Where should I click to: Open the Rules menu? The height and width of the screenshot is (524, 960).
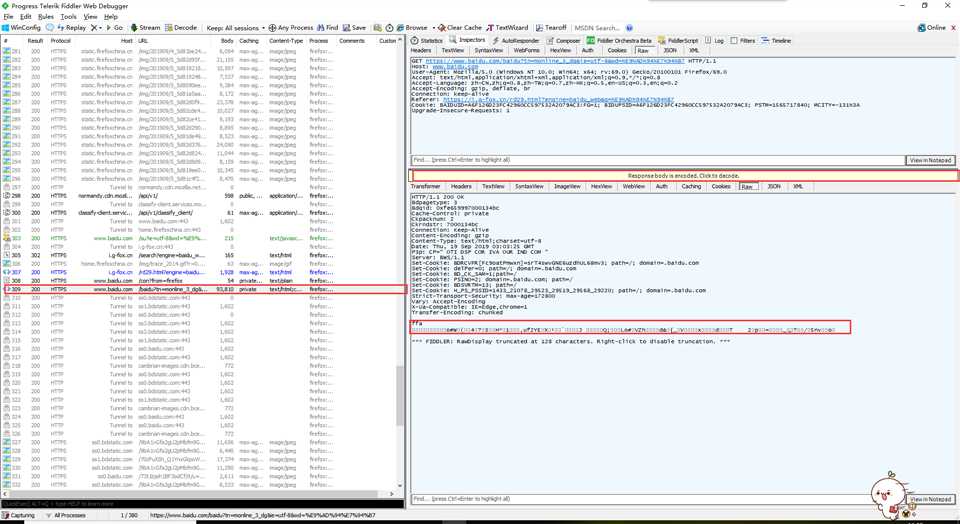pos(46,17)
